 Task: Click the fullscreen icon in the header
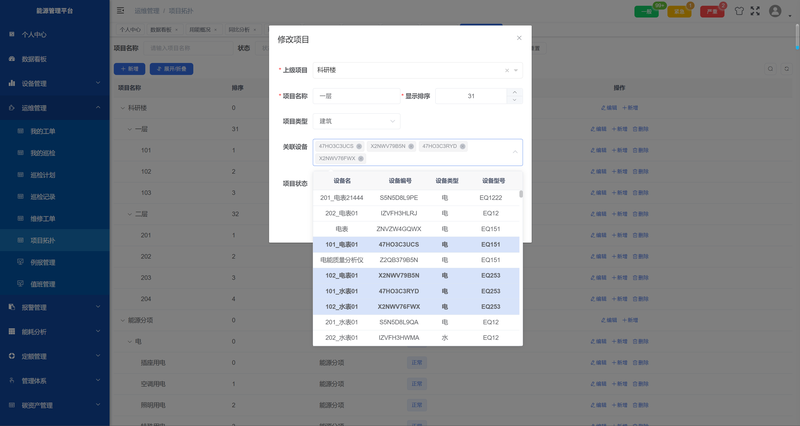[755, 11]
